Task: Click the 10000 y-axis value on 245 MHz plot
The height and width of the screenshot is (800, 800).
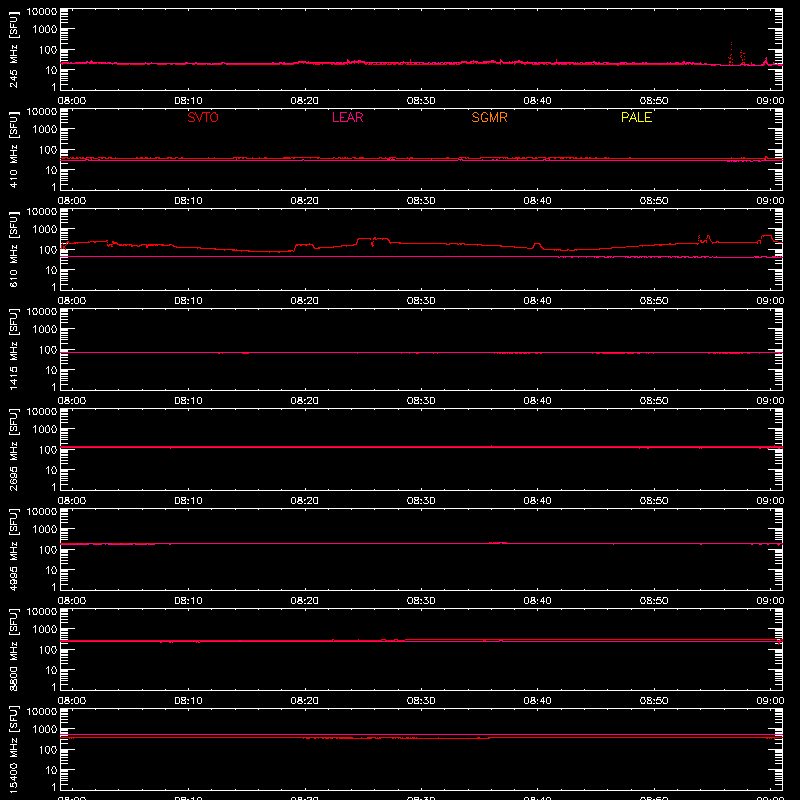Action: (42, 12)
